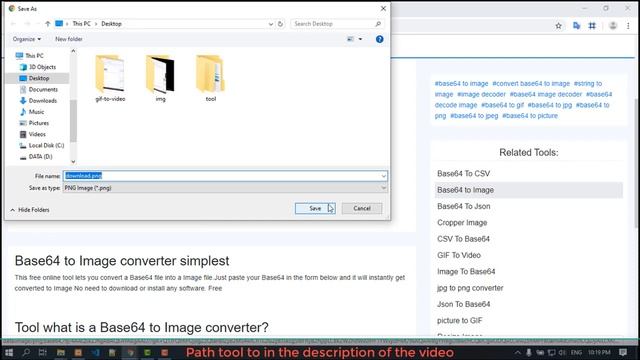640x360 pixels.
Task: Click the Cancel button in Save As dialog
Action: [x=362, y=209]
